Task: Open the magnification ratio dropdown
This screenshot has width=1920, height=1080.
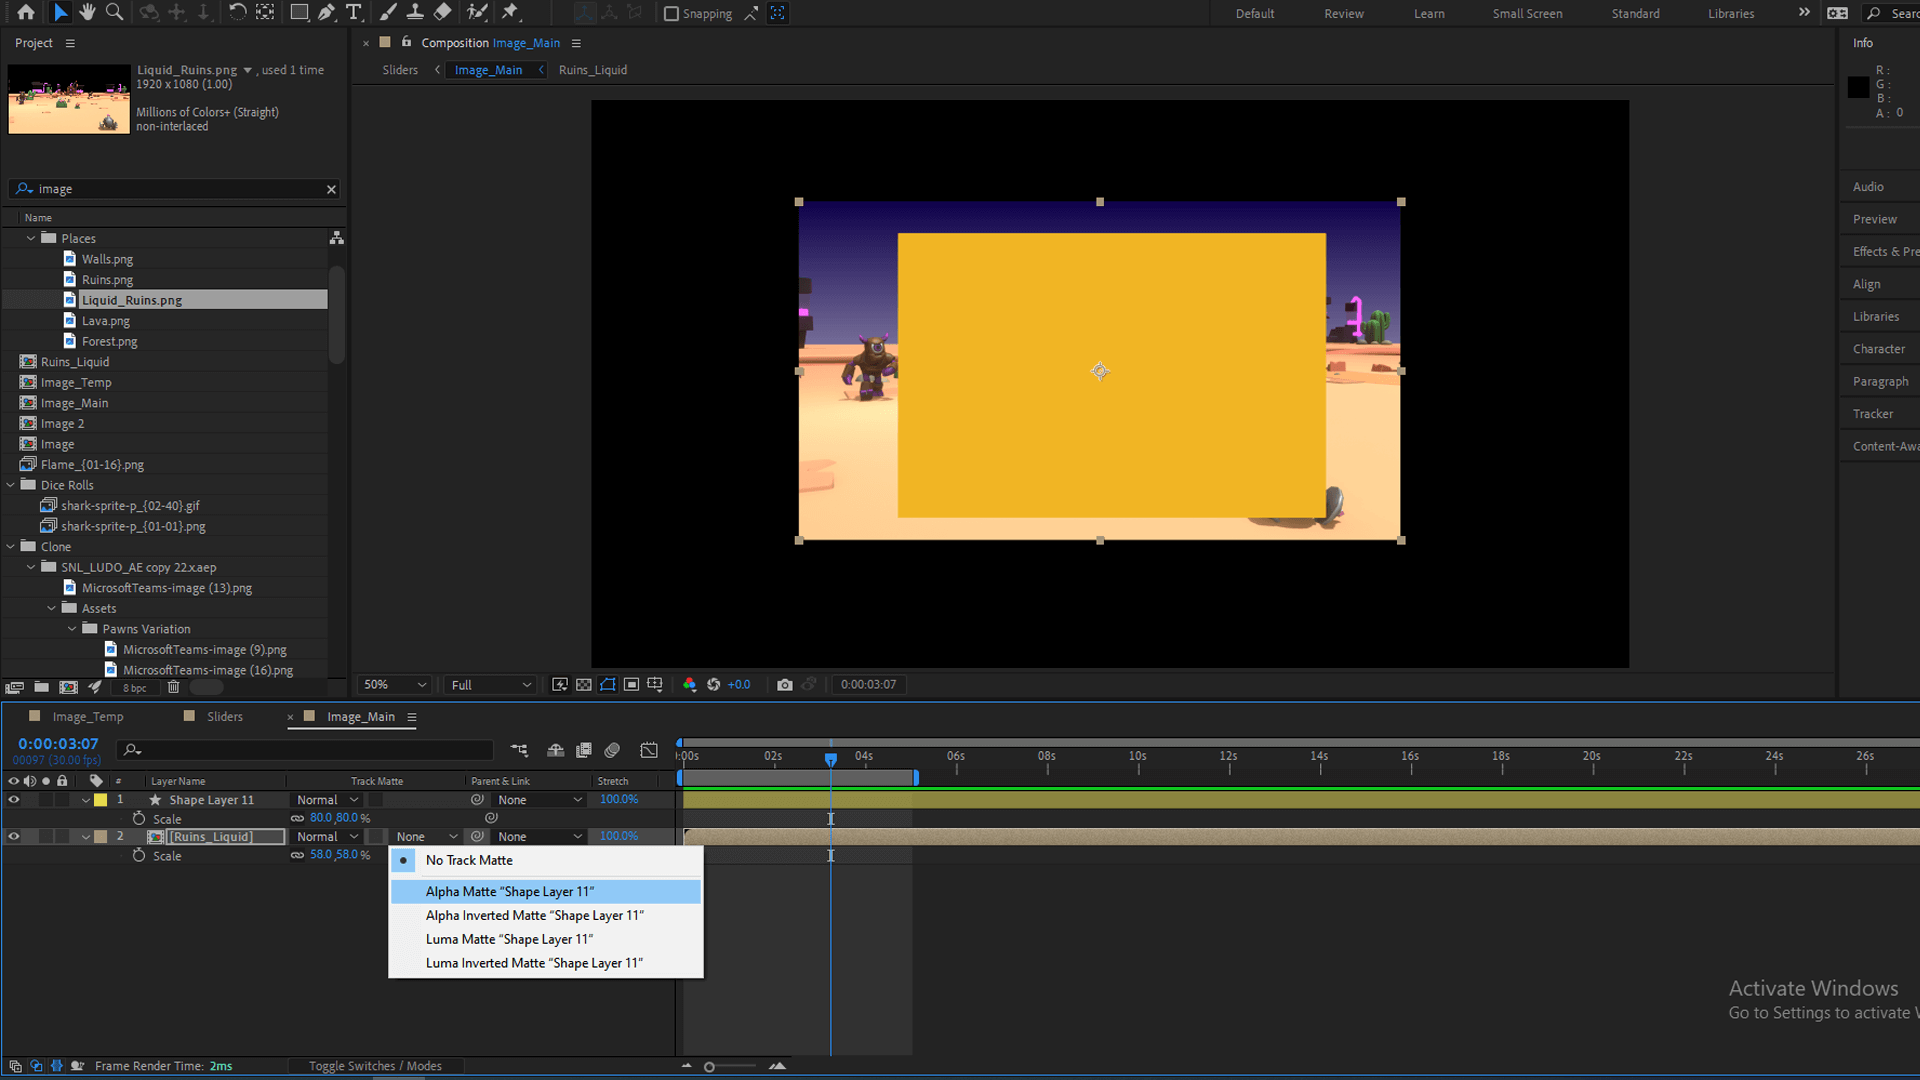Action: [x=393, y=684]
